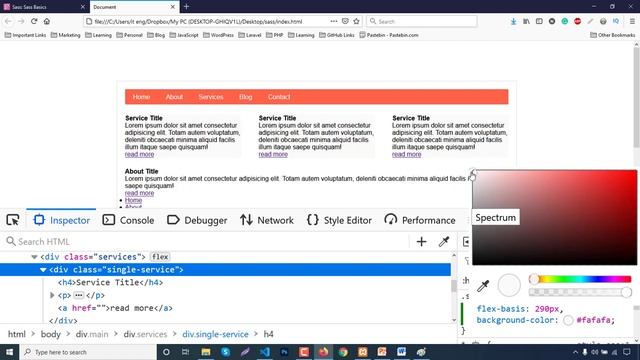This screenshot has height=360, width=640.
Task: Open Photoshop from the taskbar
Action: (284, 352)
